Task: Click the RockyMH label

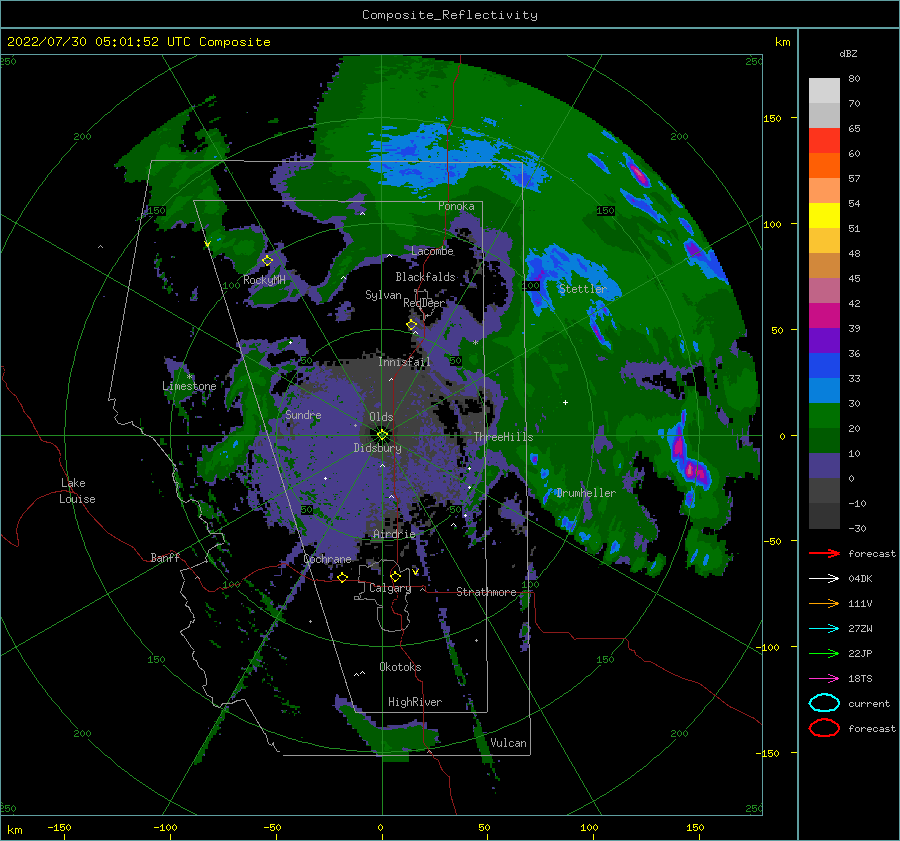Action: (264, 280)
